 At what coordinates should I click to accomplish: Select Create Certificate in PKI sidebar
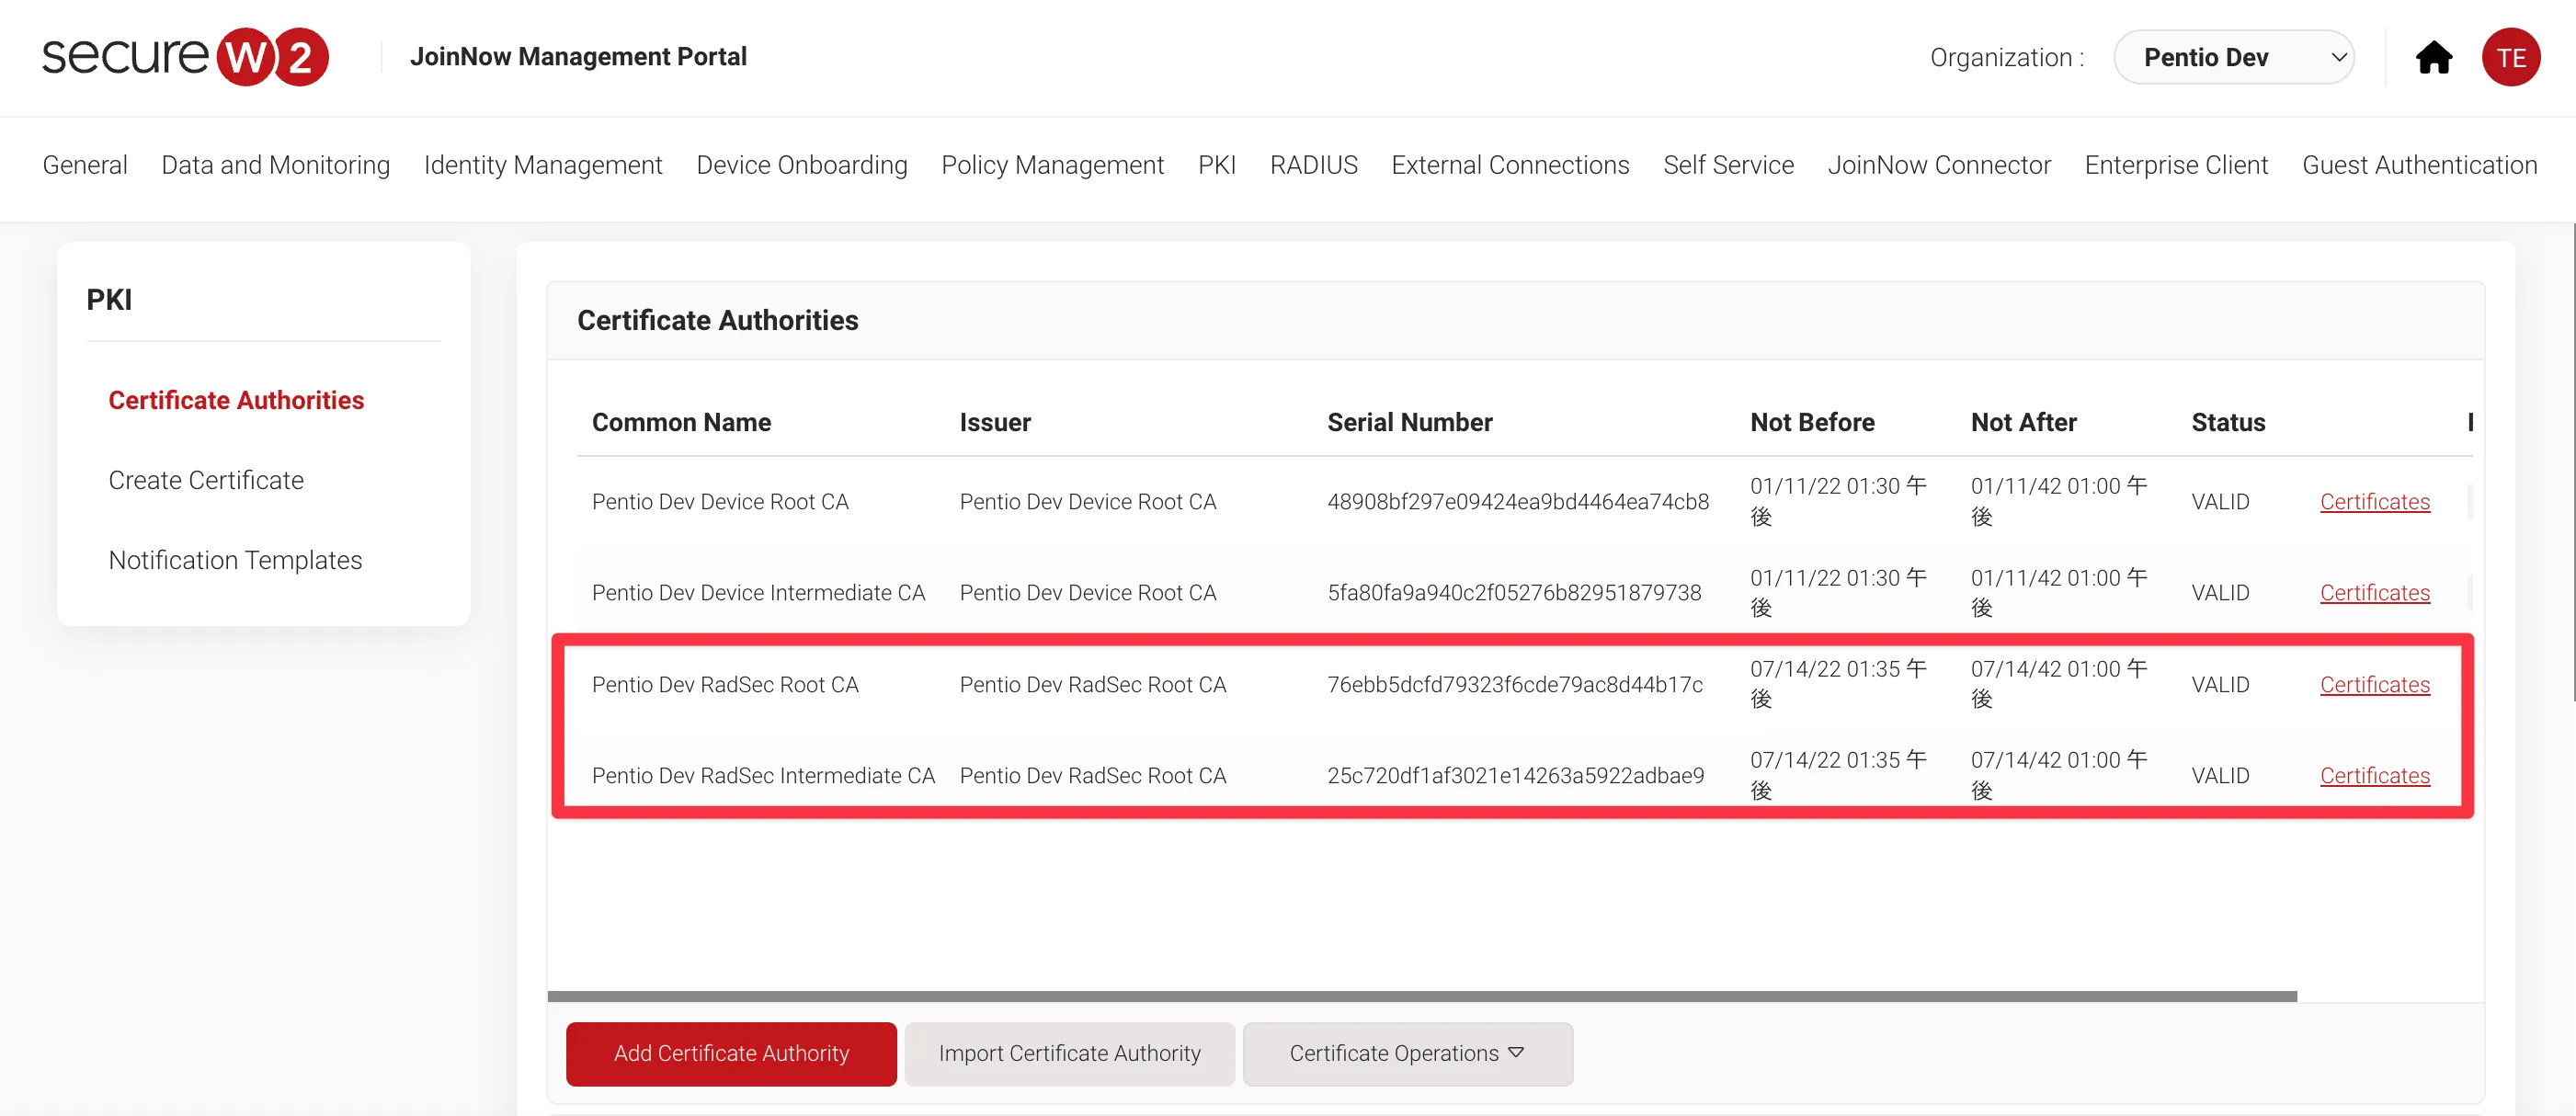click(x=206, y=480)
